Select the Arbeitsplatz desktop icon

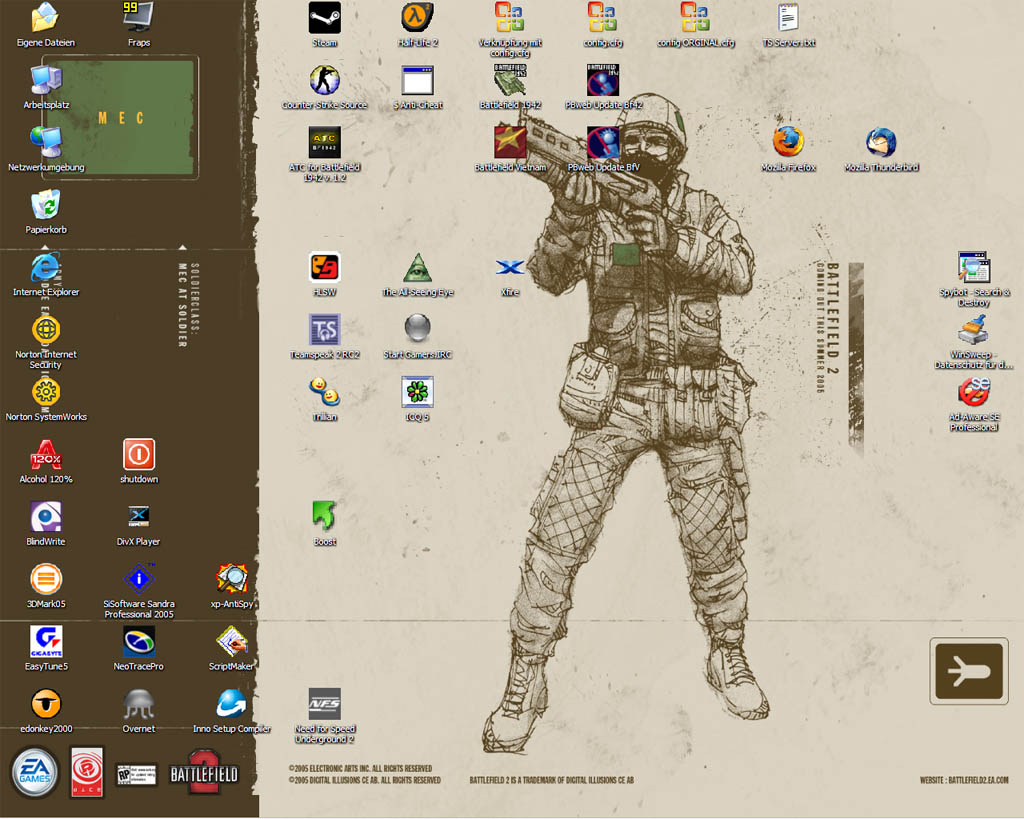46,80
